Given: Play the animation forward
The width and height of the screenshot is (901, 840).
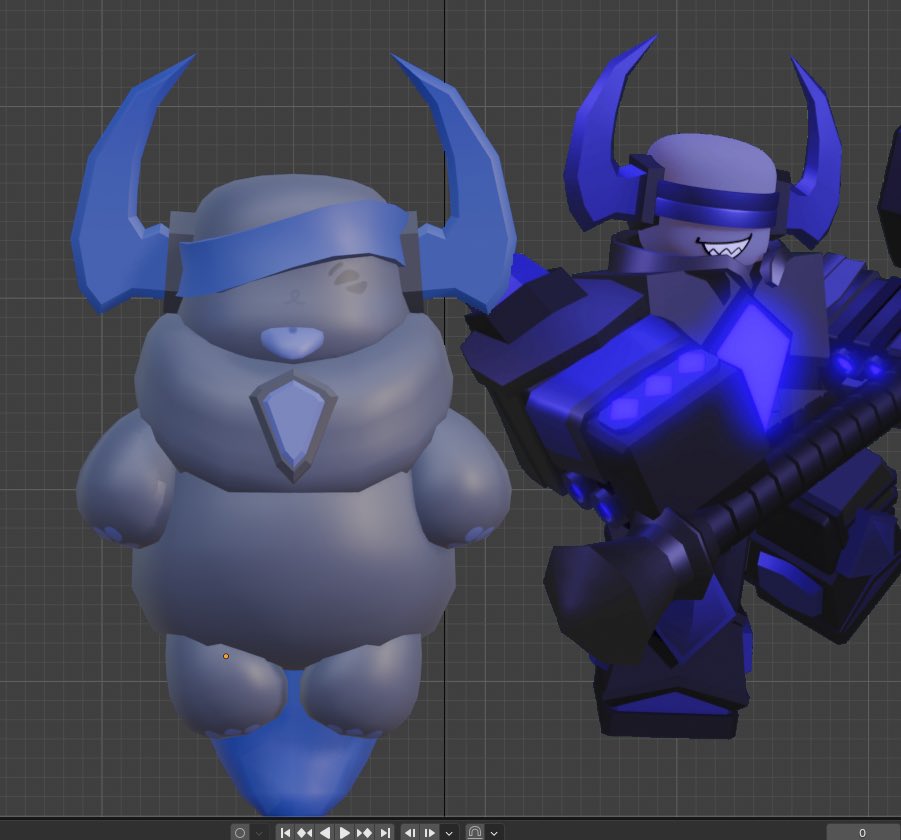Looking at the screenshot, I should click(x=344, y=833).
